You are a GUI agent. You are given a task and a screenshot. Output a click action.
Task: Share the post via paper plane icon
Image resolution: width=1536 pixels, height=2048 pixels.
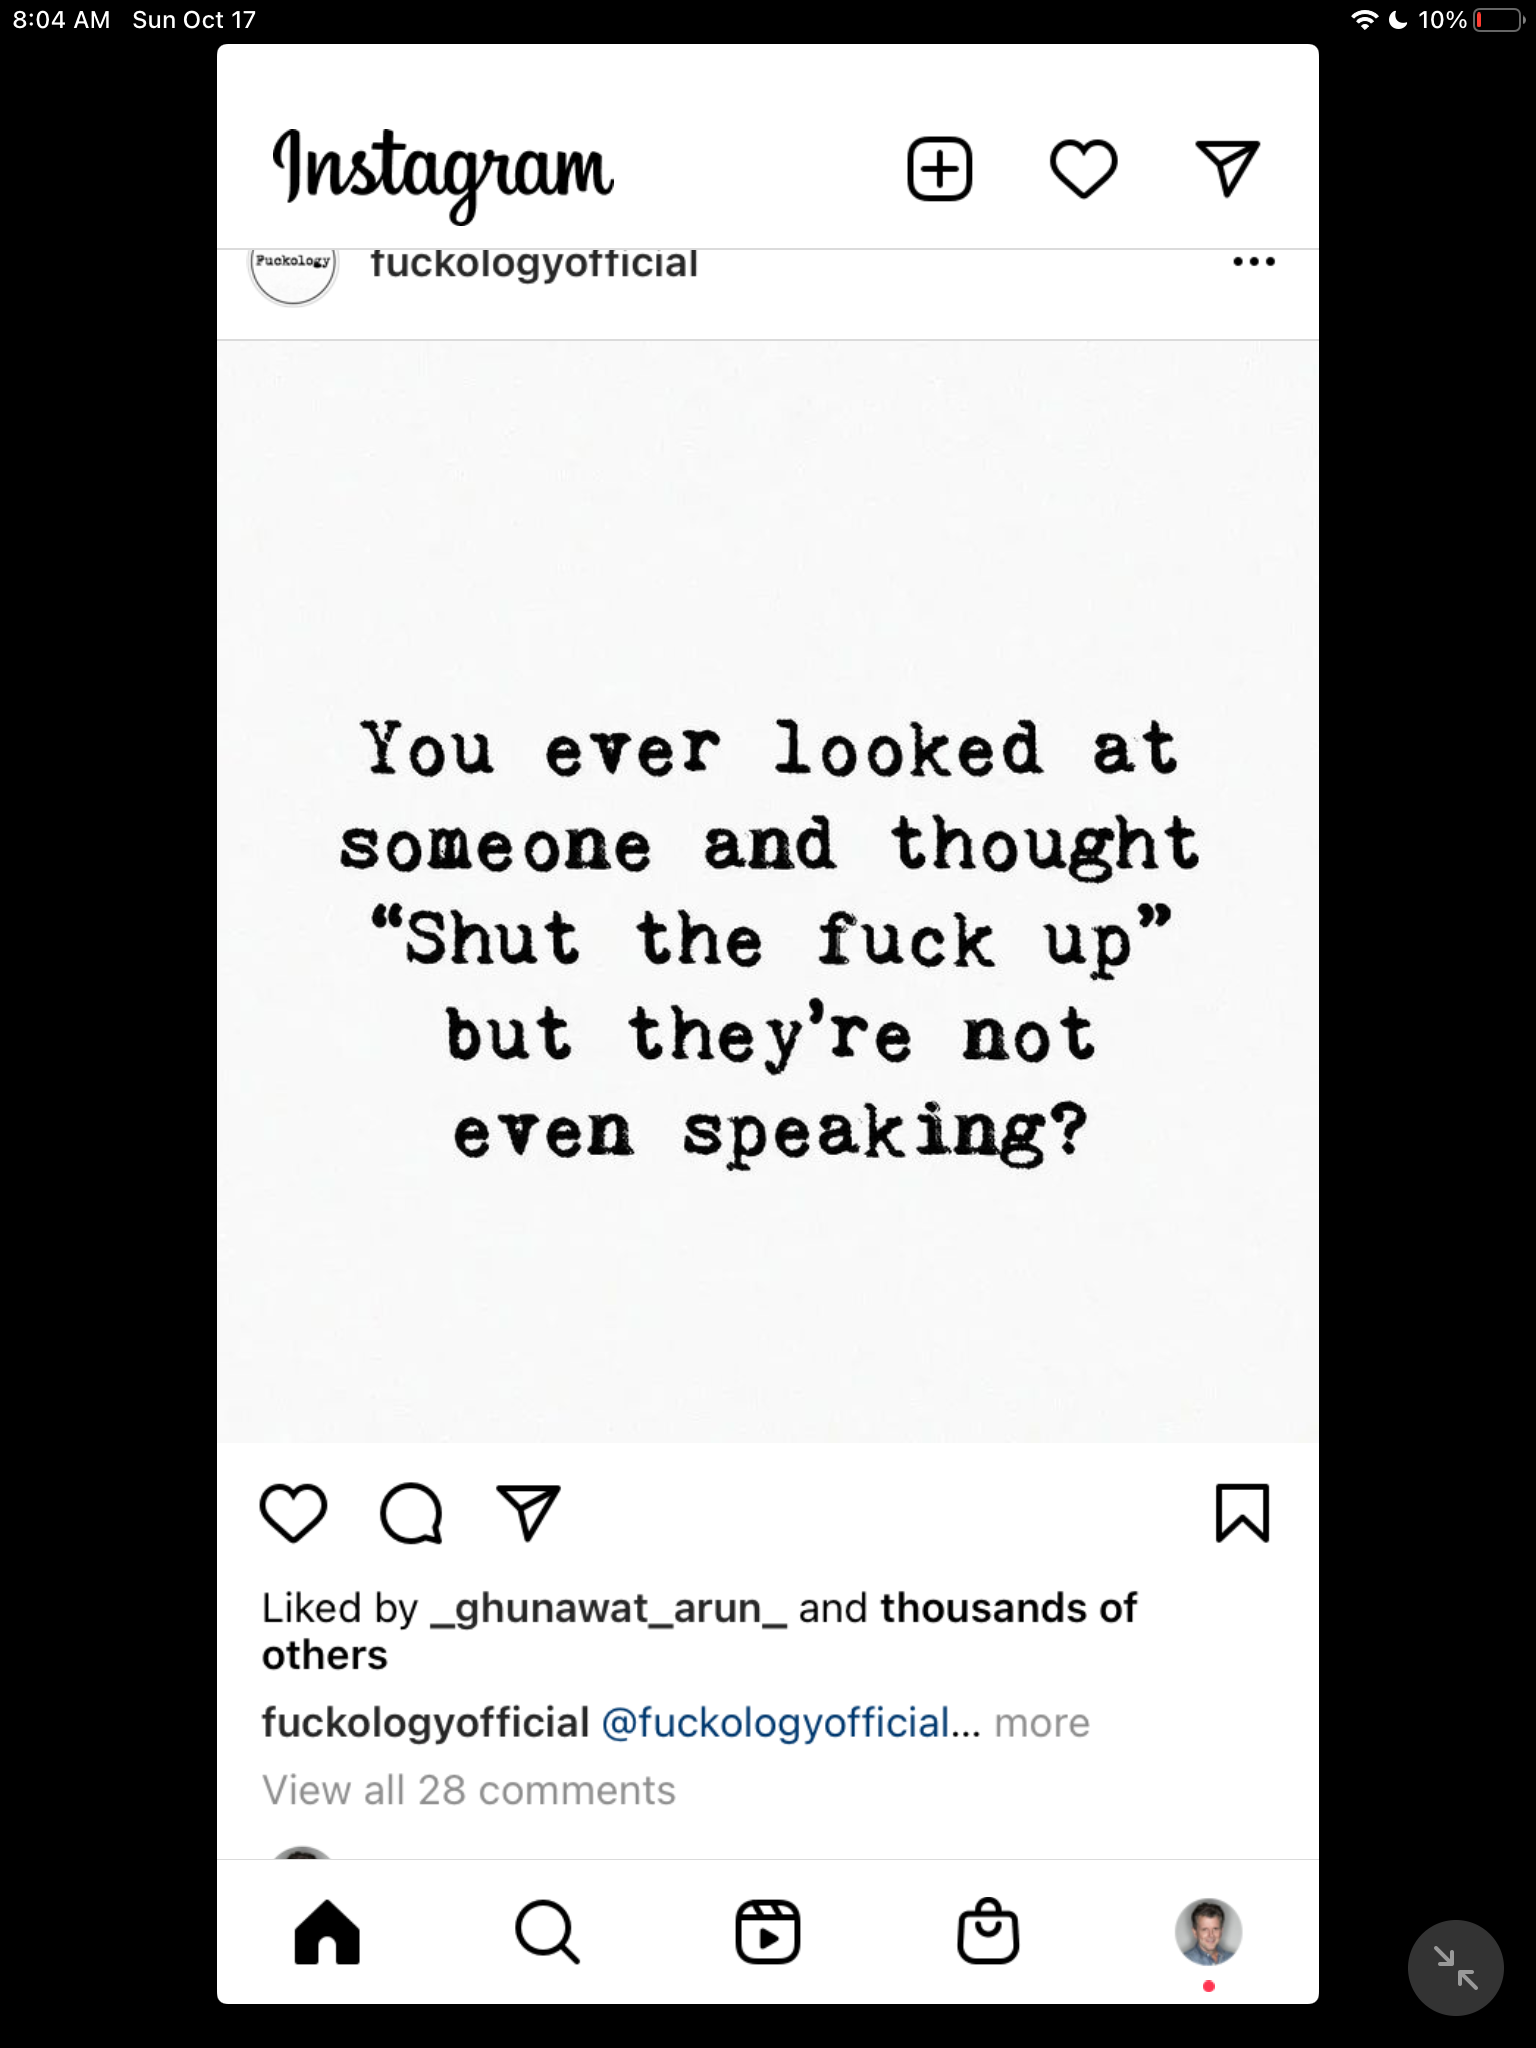click(528, 1512)
